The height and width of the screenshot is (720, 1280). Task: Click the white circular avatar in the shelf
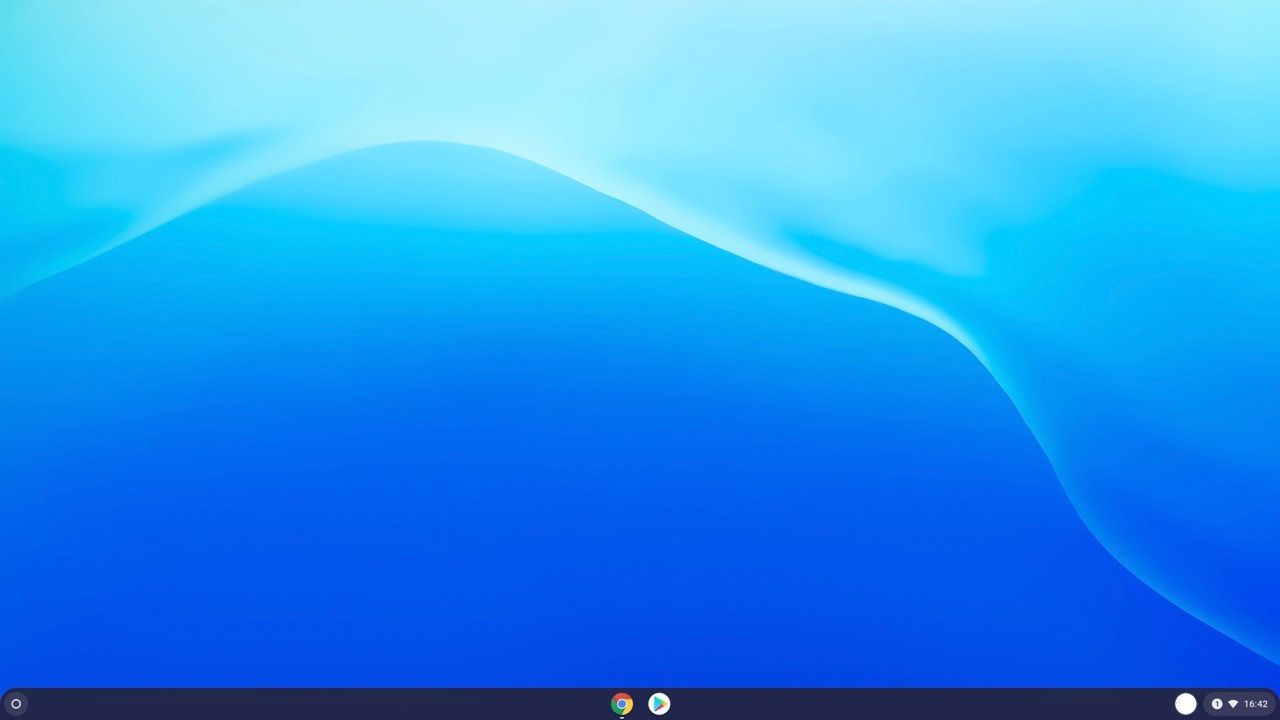1186,704
